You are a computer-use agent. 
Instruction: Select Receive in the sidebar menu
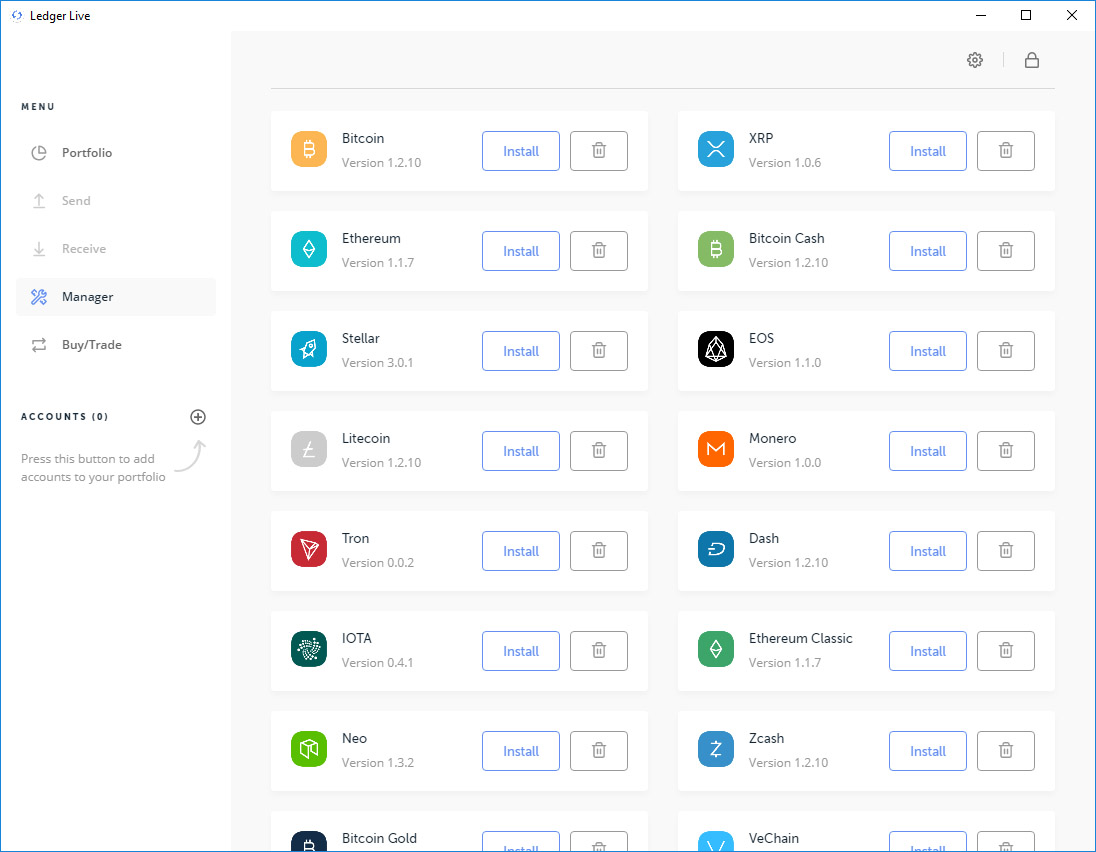(116, 249)
